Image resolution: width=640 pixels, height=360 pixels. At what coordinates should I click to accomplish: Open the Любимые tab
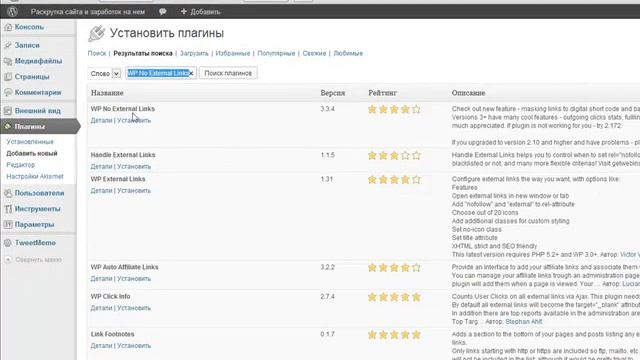point(348,53)
